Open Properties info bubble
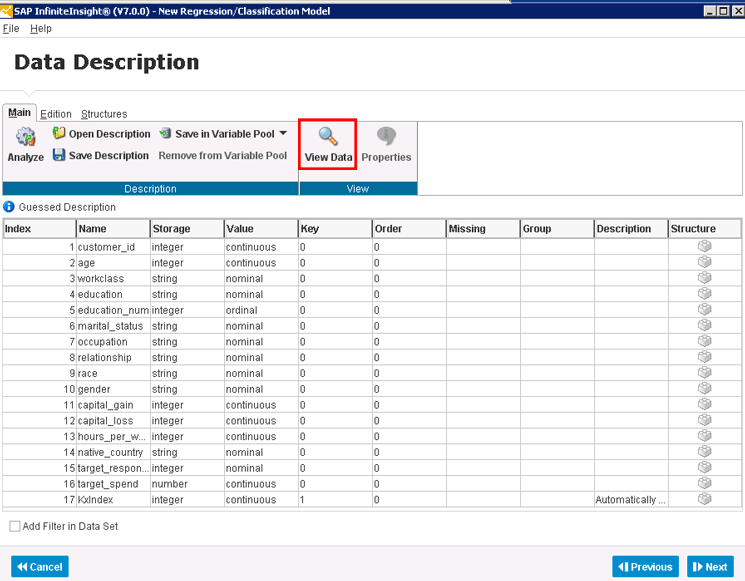Screen dimensions: 745x581 386,136
